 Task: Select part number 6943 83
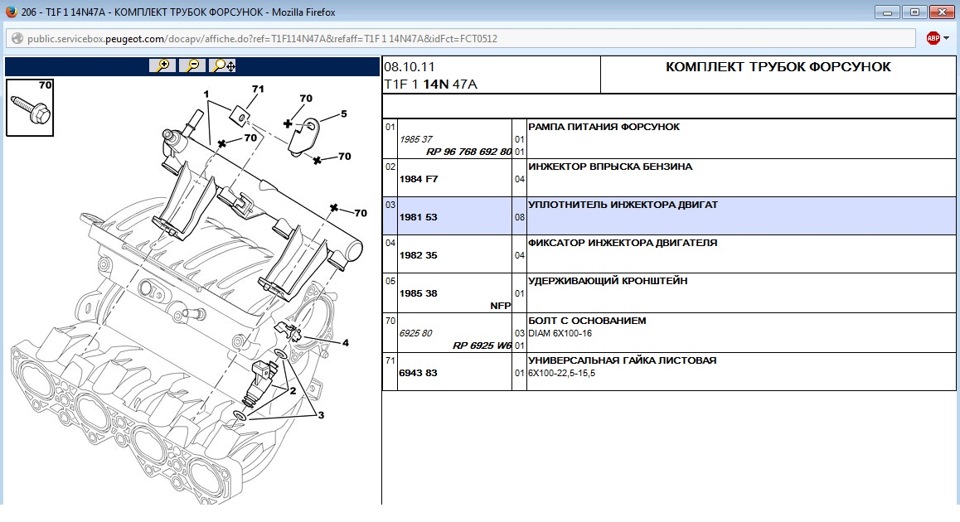click(418, 373)
